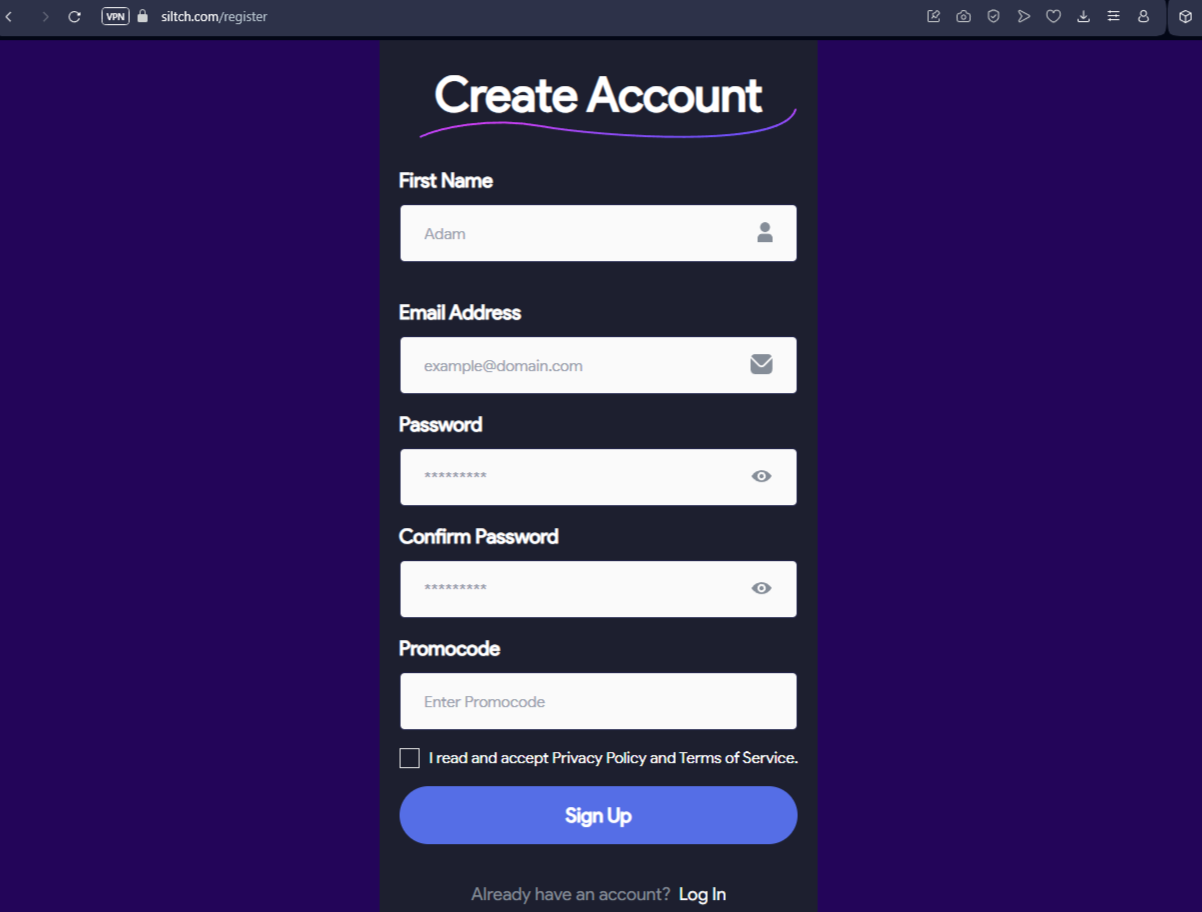The height and width of the screenshot is (912, 1202).
Task: Click the heart bookmarks icon
Action: pos(1053,16)
